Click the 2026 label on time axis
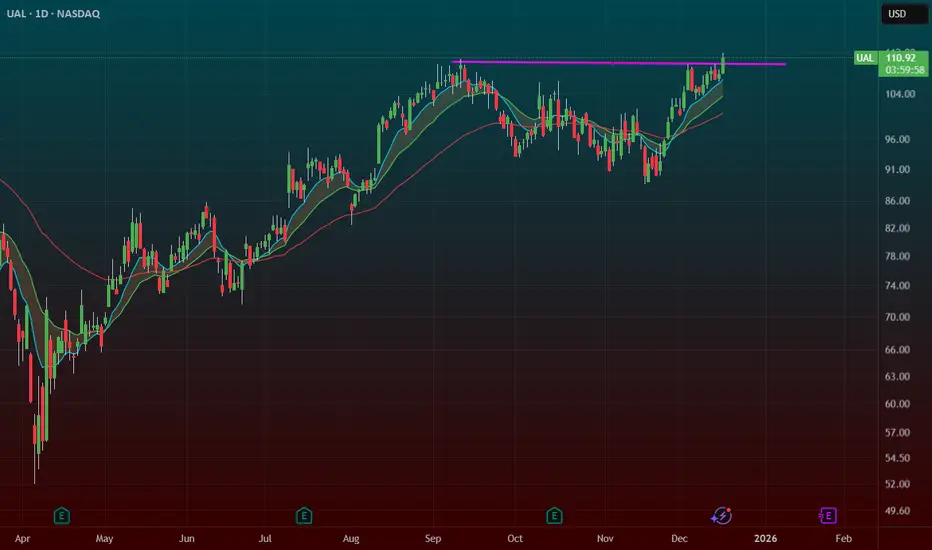The width and height of the screenshot is (932, 550). point(766,539)
